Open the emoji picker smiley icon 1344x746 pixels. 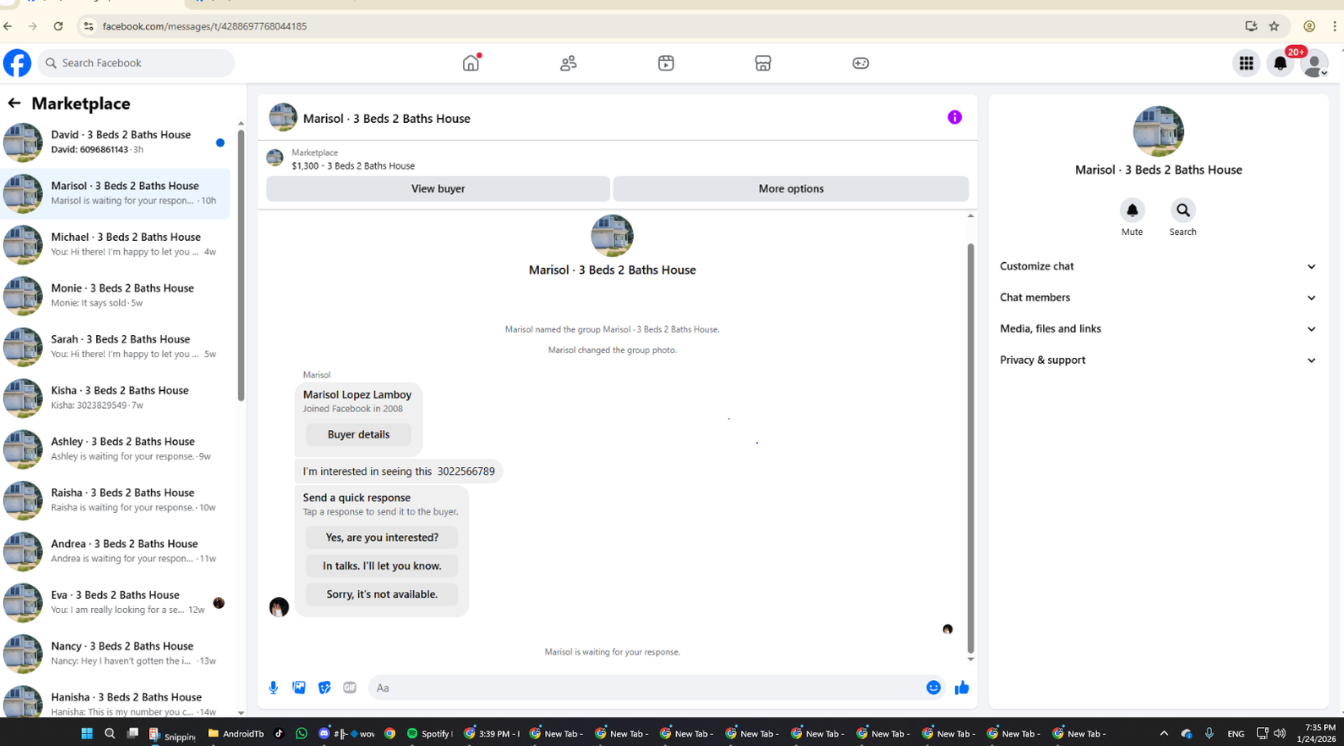[933, 688]
